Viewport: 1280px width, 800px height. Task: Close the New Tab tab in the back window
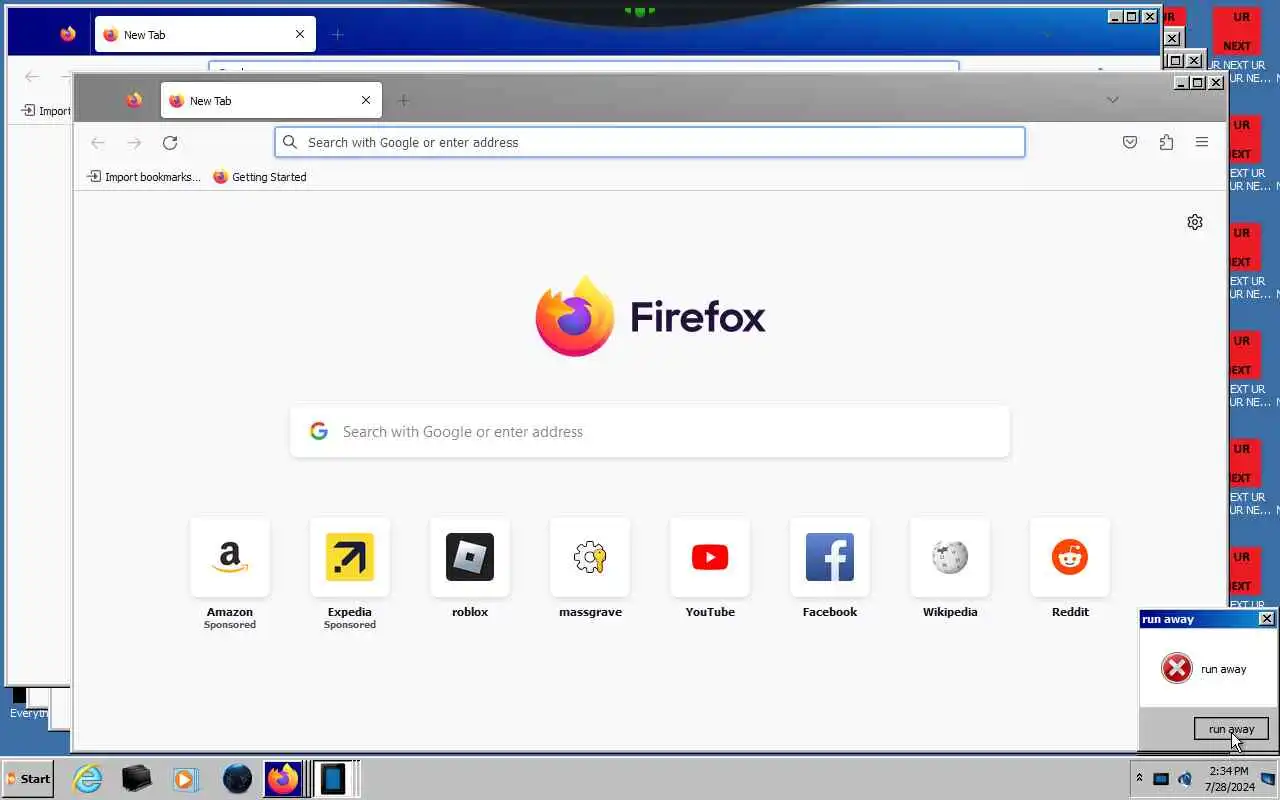[x=300, y=34]
